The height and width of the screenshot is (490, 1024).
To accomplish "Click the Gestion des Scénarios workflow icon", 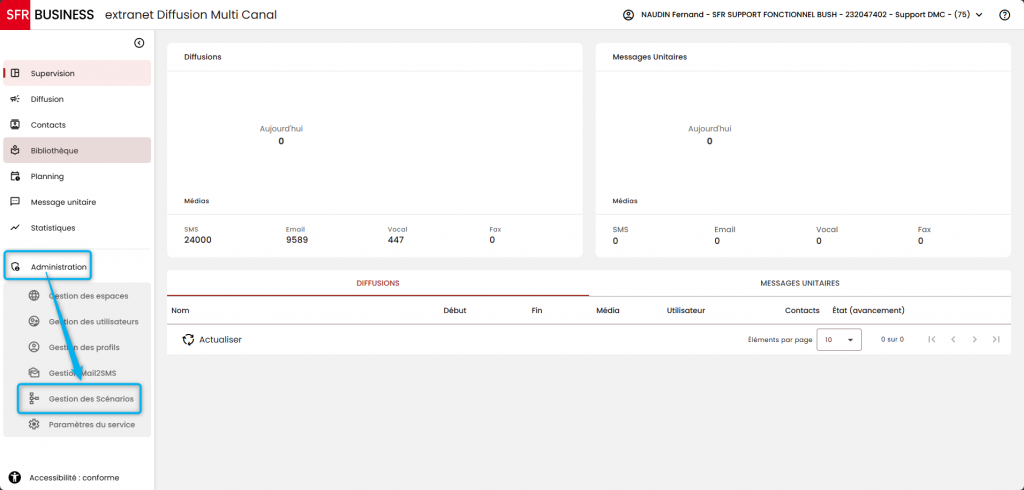I will (x=34, y=399).
